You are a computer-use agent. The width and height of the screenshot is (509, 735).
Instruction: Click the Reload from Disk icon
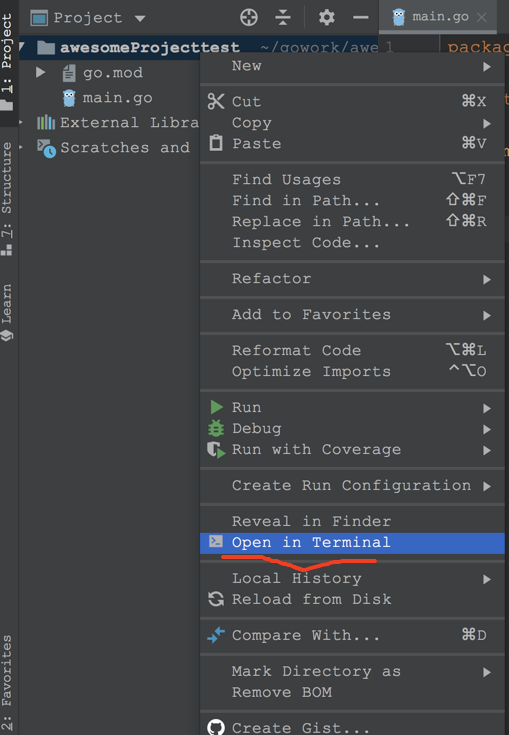tap(216, 599)
